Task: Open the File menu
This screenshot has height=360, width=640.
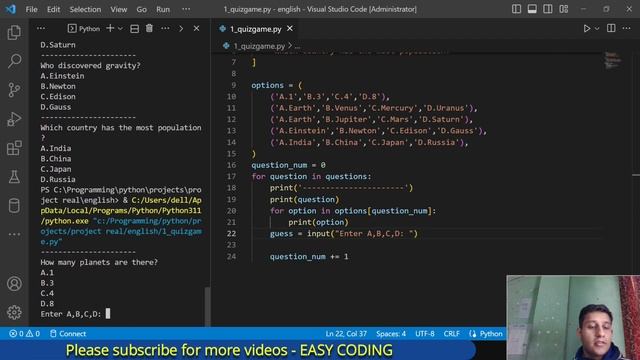Action: click(x=31, y=9)
